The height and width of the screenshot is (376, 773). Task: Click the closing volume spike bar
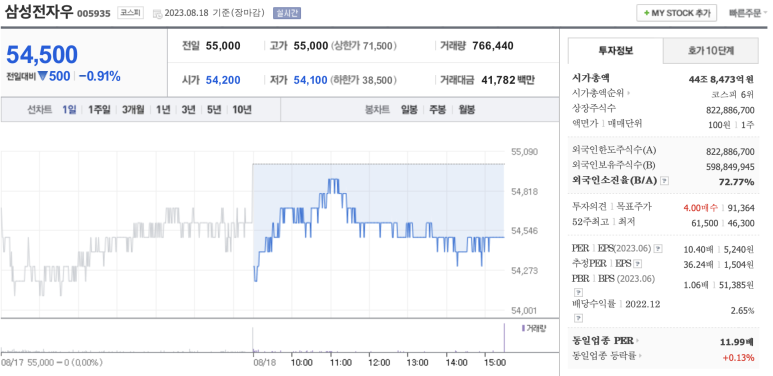504,338
